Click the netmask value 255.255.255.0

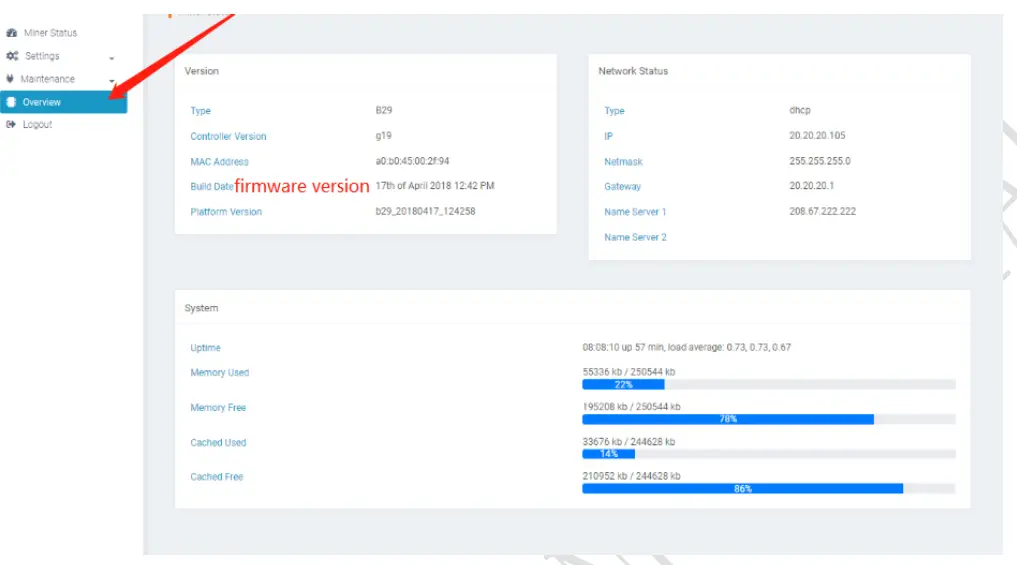(x=820, y=161)
